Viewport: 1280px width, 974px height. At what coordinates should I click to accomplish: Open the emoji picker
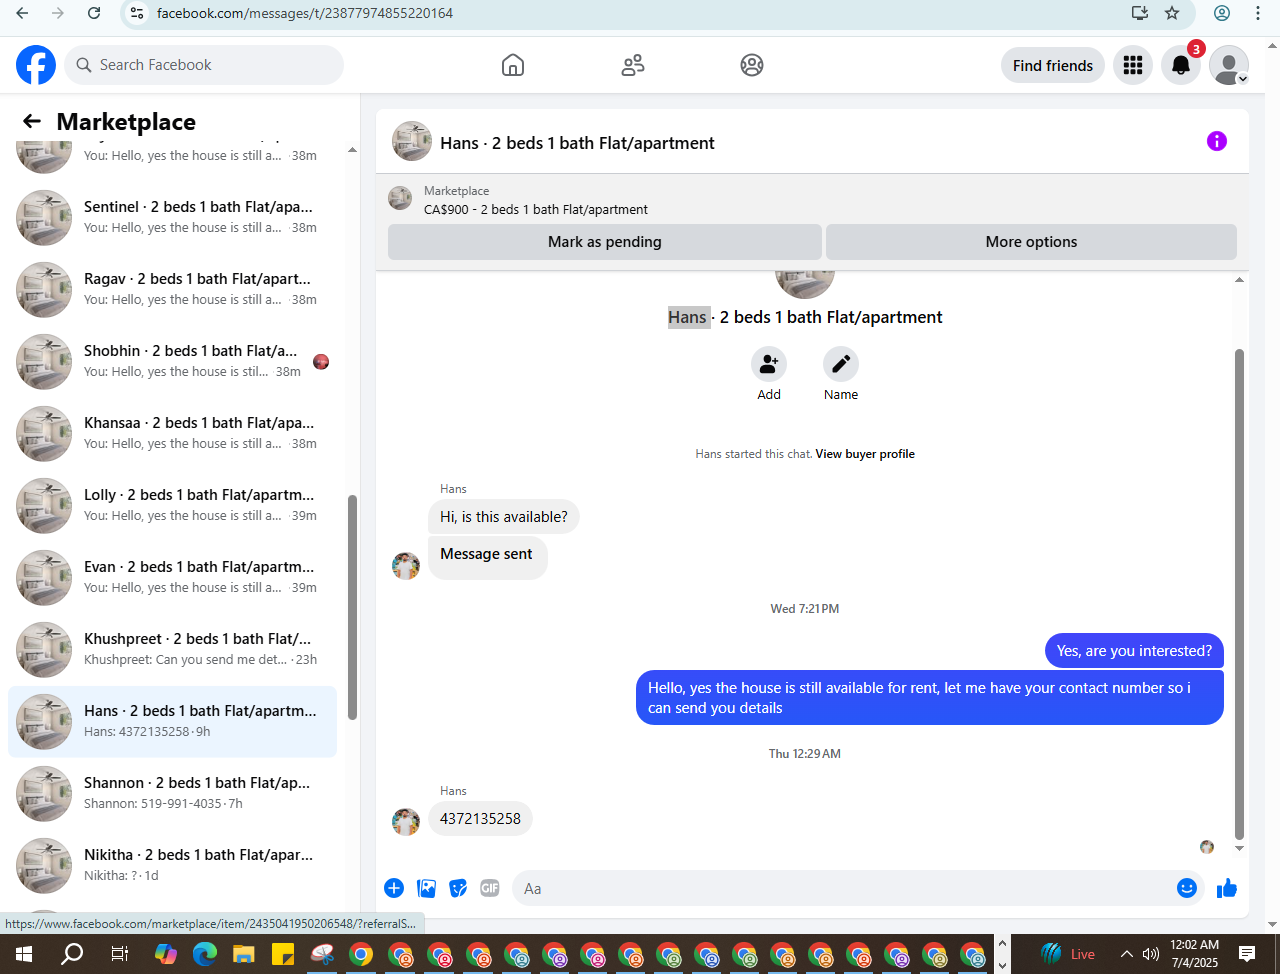pos(1187,888)
